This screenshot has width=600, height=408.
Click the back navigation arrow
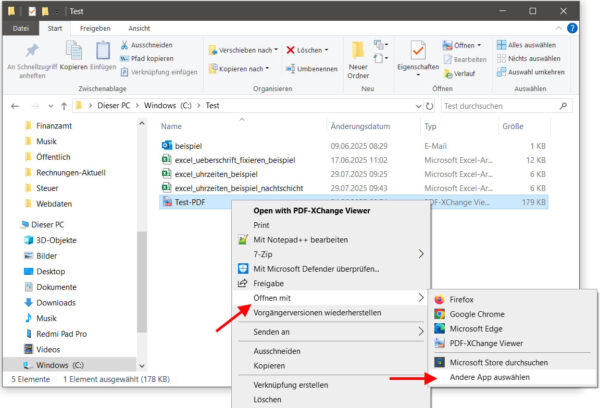[x=15, y=106]
